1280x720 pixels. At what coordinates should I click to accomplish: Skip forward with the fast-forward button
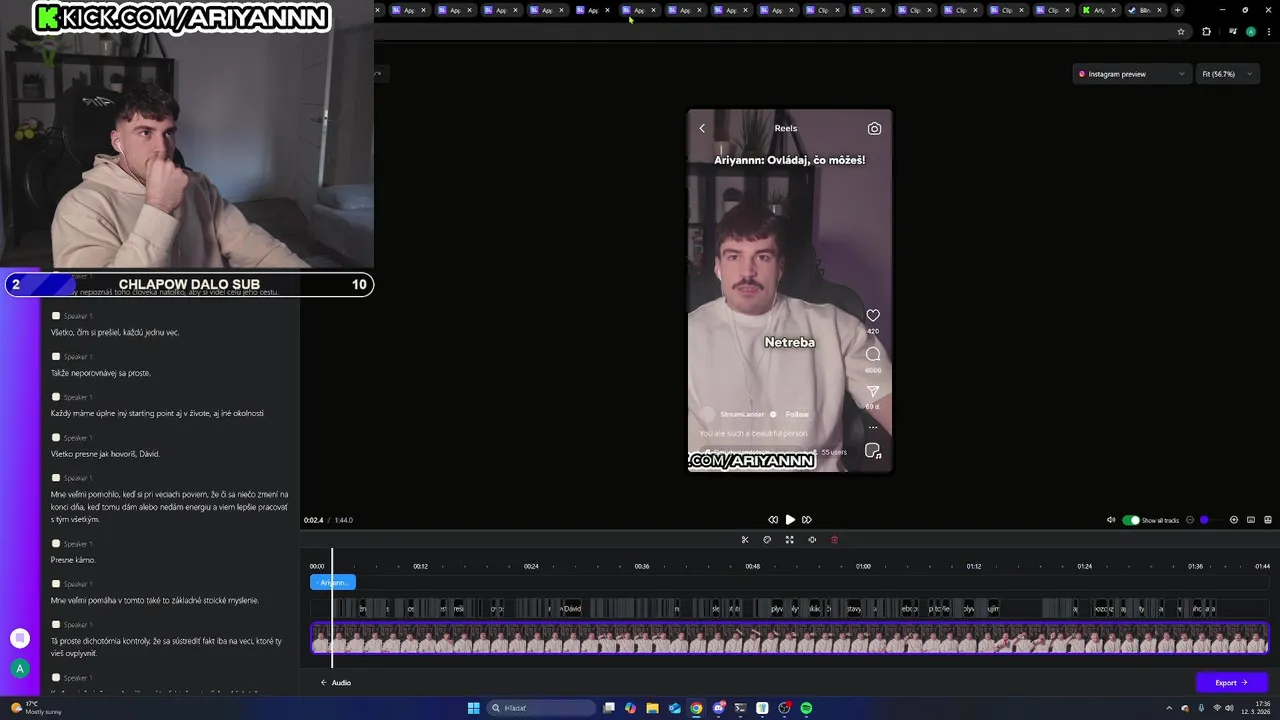[x=807, y=520]
